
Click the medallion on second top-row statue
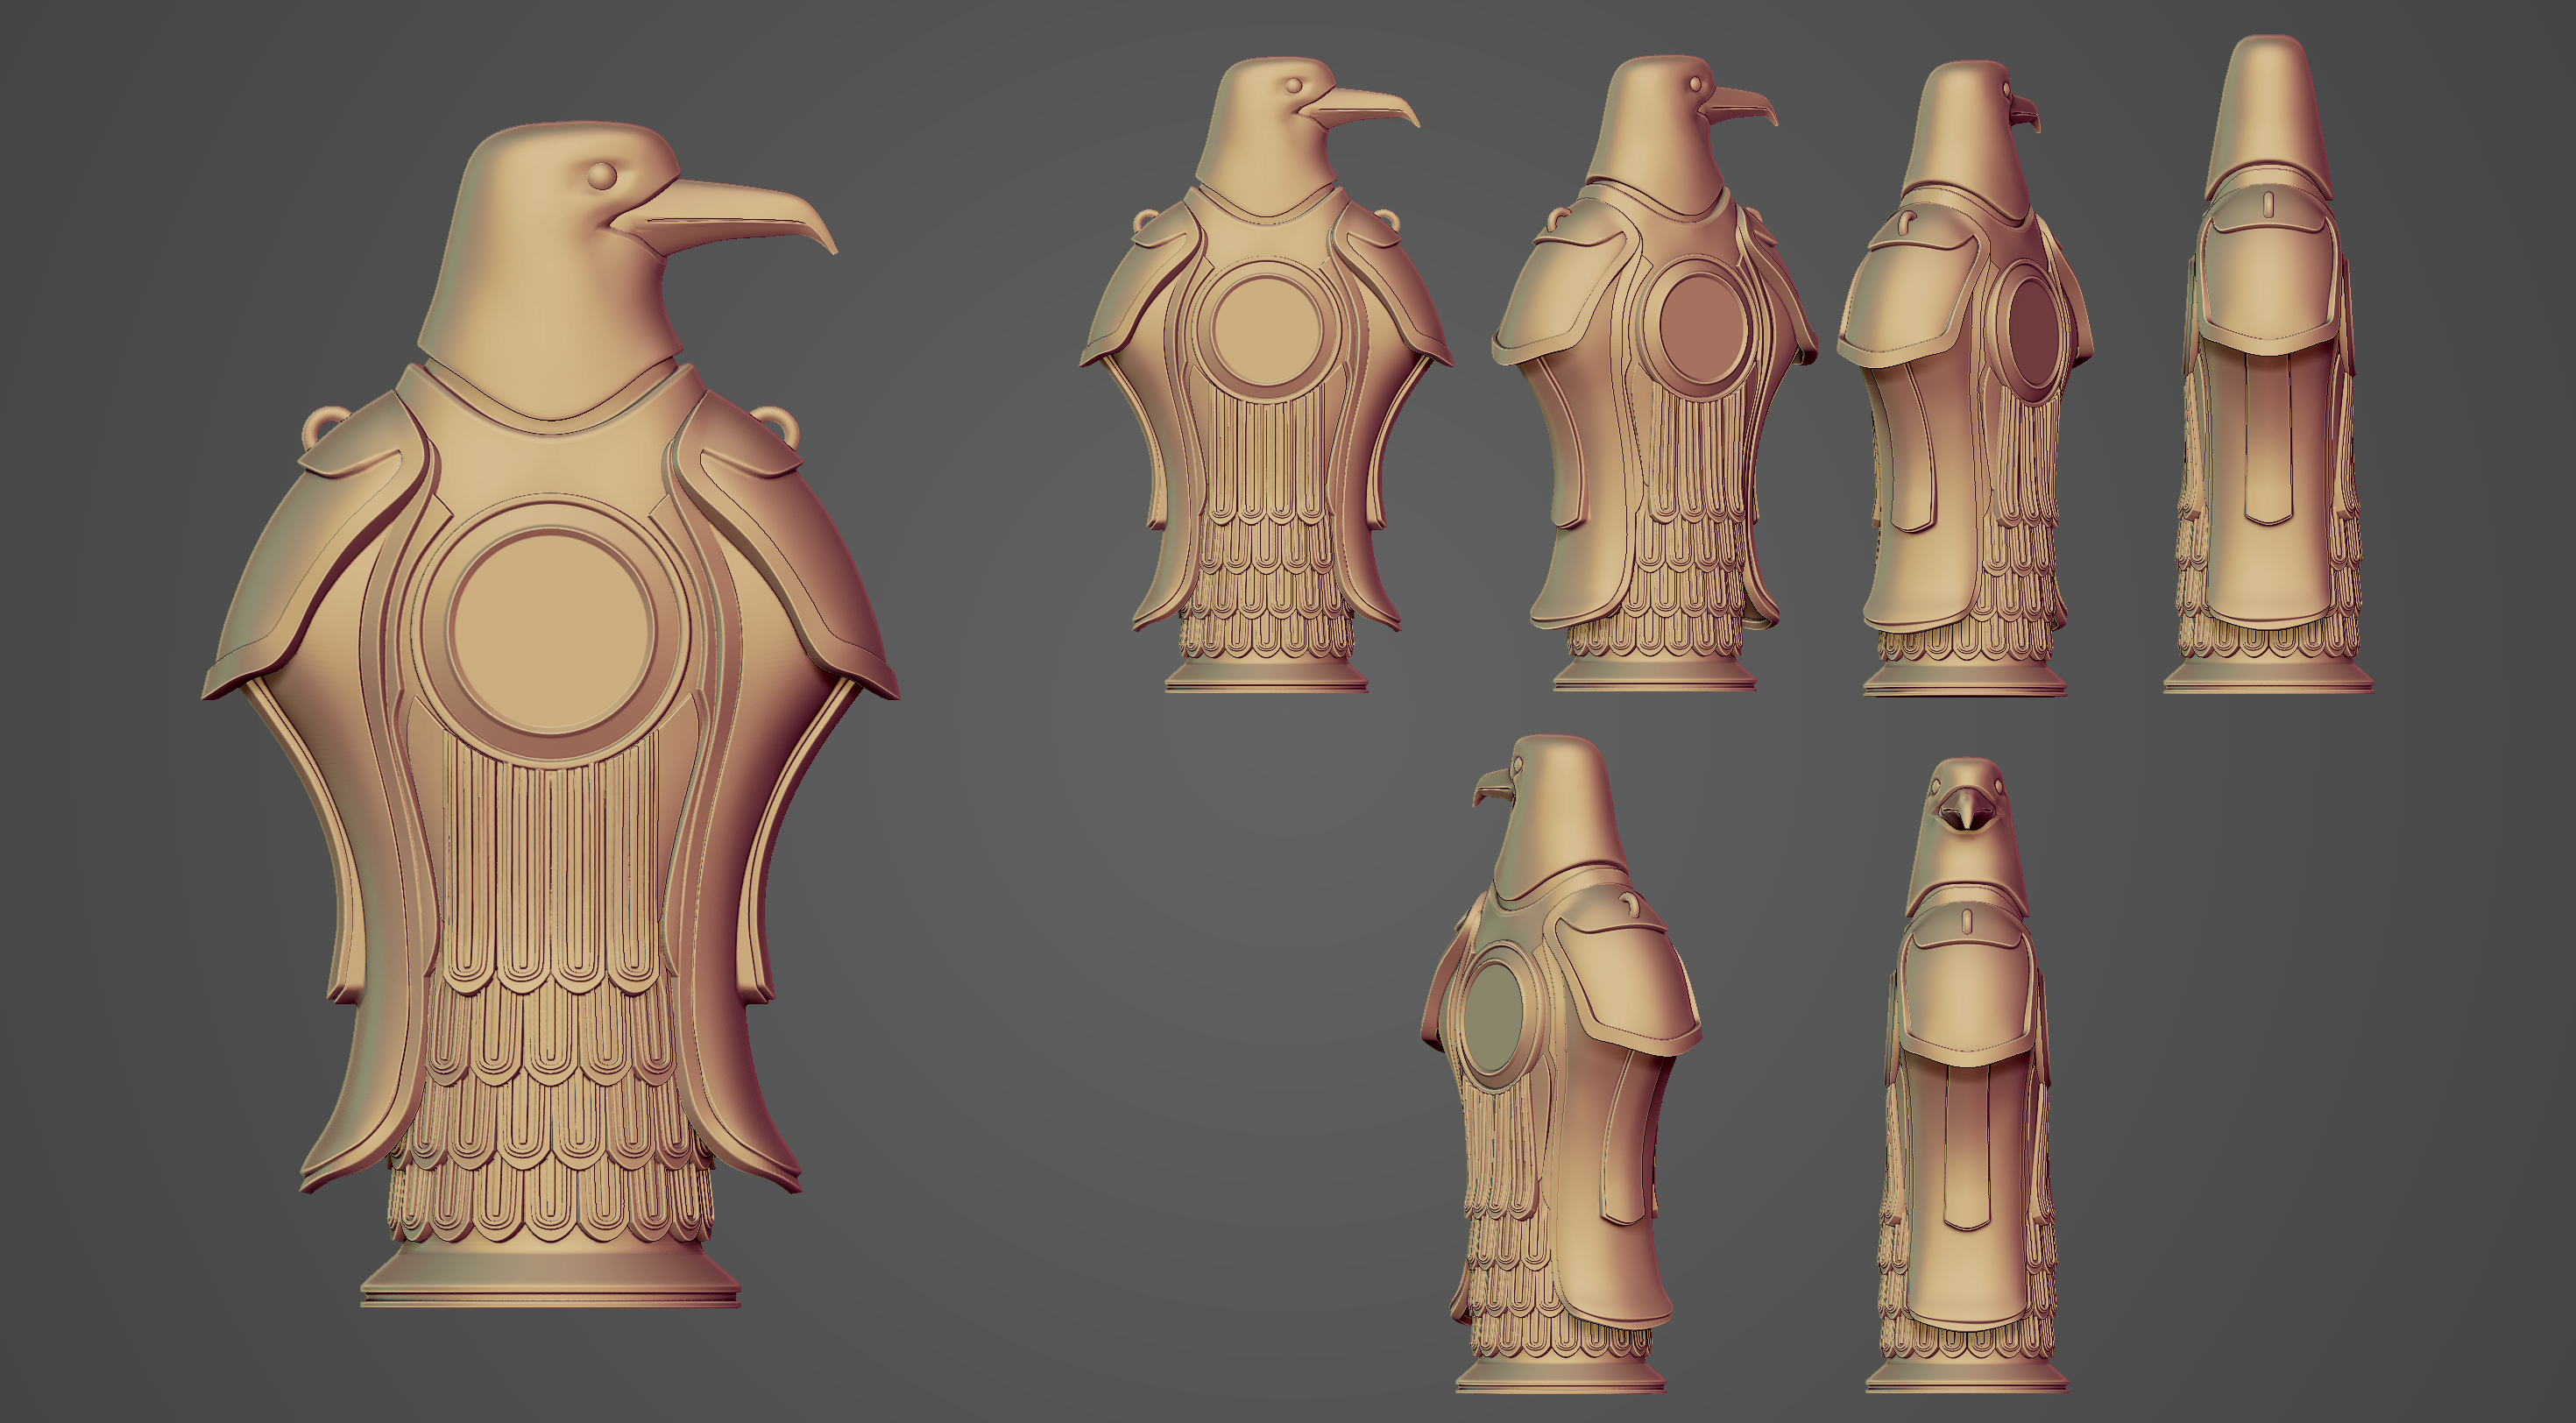click(x=1700, y=328)
